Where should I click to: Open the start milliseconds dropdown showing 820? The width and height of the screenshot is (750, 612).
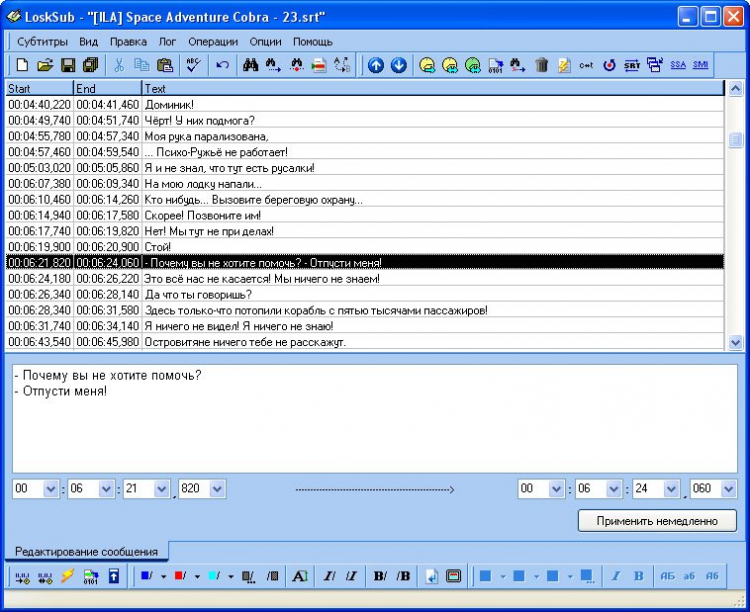pos(217,489)
